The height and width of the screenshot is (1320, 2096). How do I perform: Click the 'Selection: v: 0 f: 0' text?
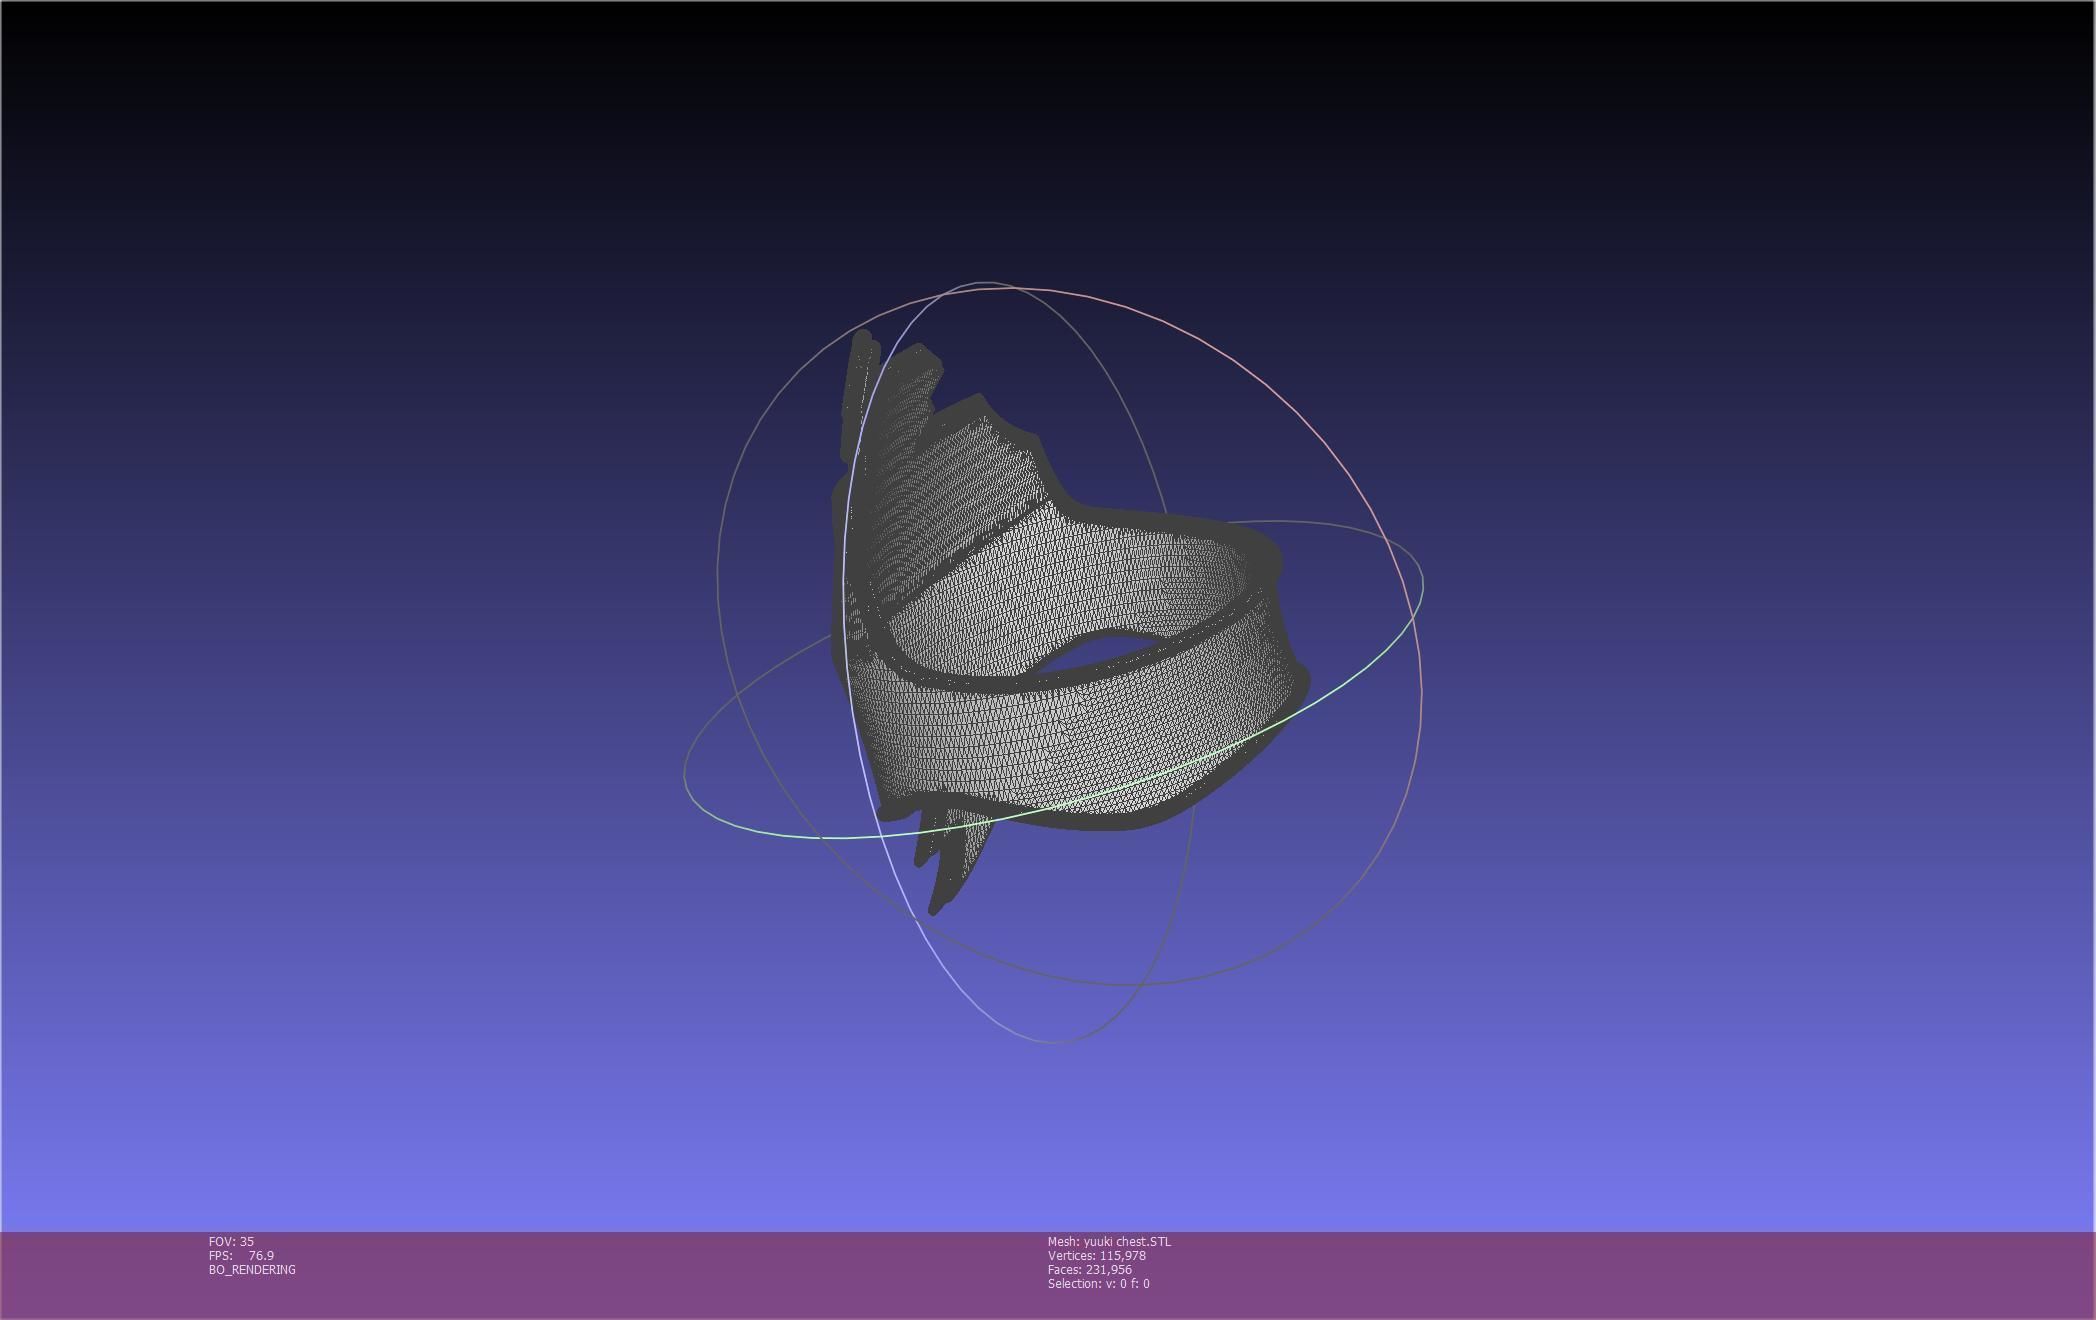tap(1098, 1283)
